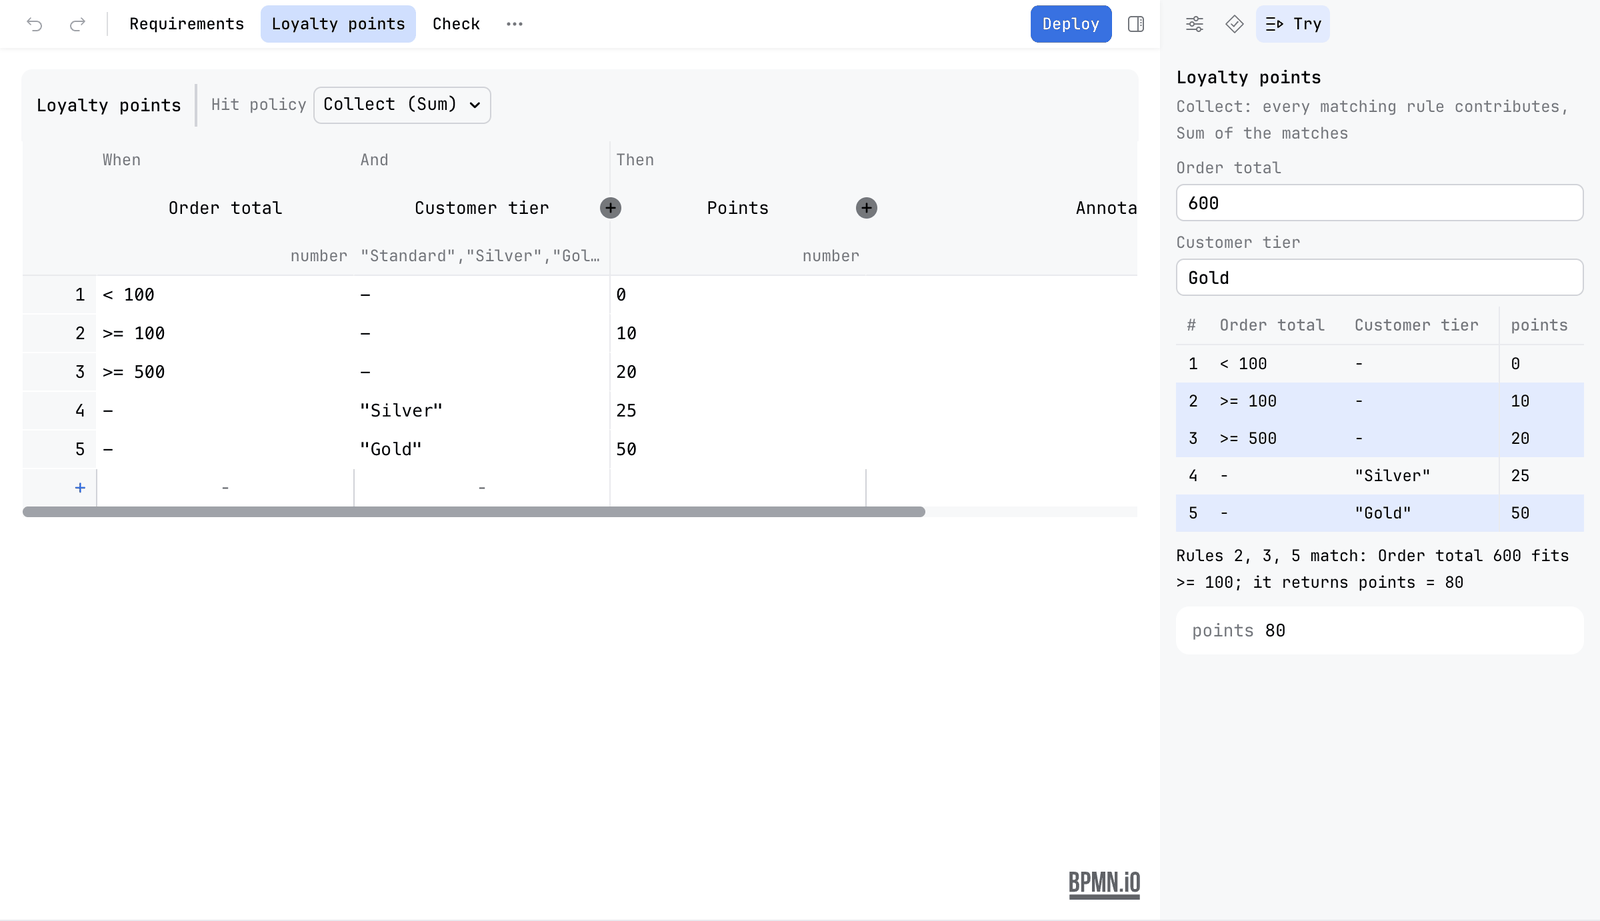This screenshot has width=1600, height=921.
Task: Select Try panel row 1 '< 100'
Action: pos(1380,364)
